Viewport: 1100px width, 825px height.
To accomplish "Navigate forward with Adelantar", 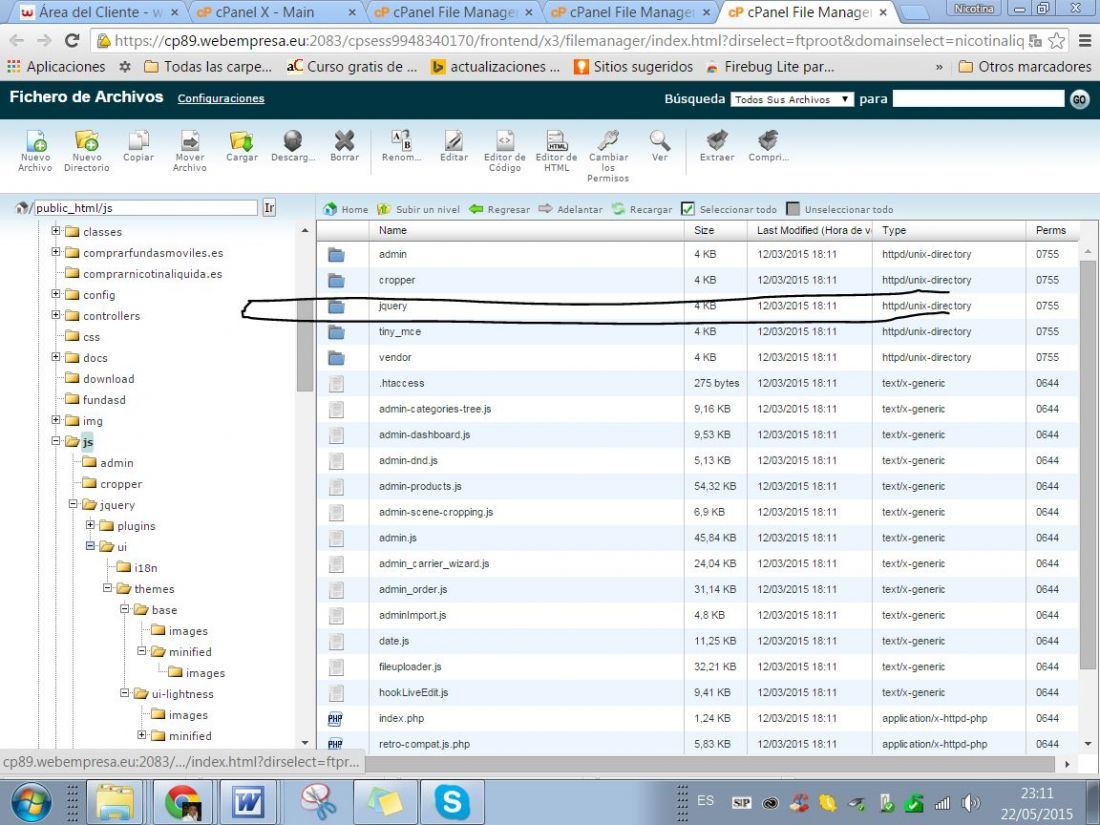I will click(x=570, y=209).
